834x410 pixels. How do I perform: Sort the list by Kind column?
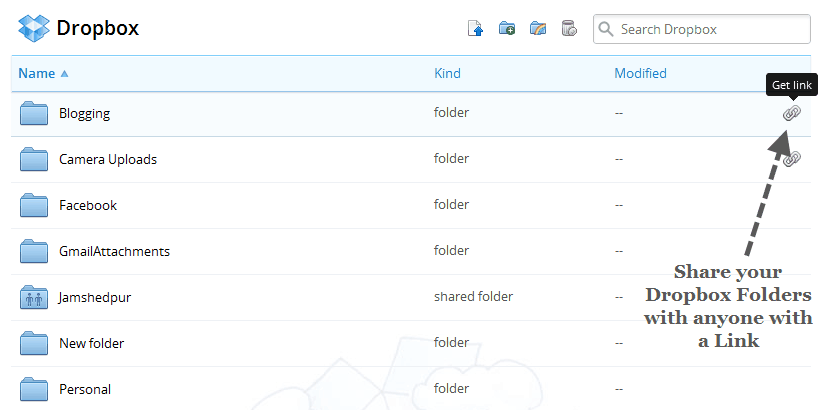[x=447, y=73]
